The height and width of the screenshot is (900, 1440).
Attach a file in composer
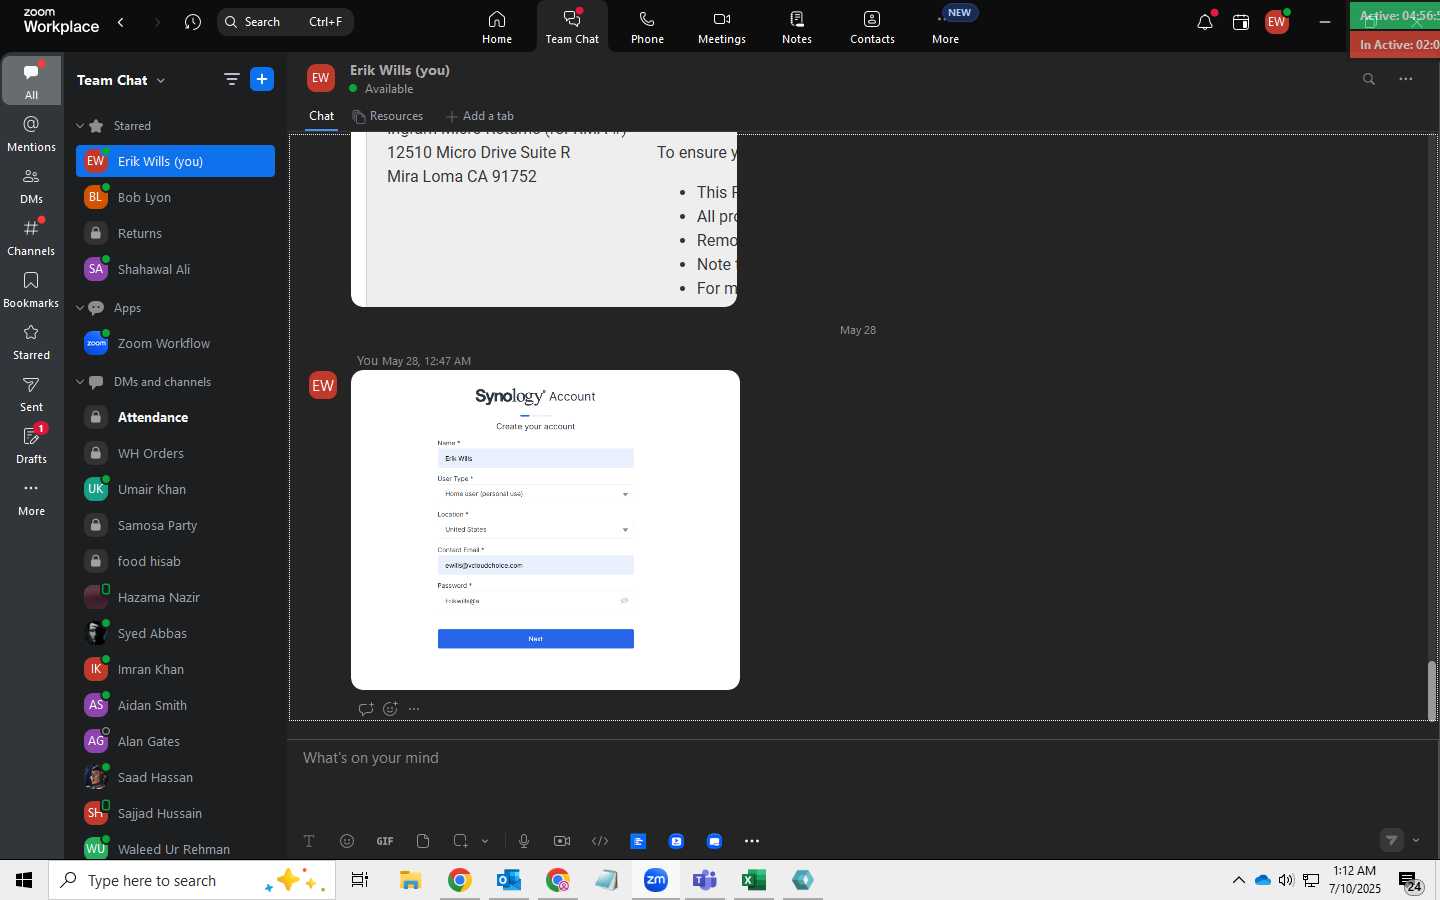click(x=423, y=841)
